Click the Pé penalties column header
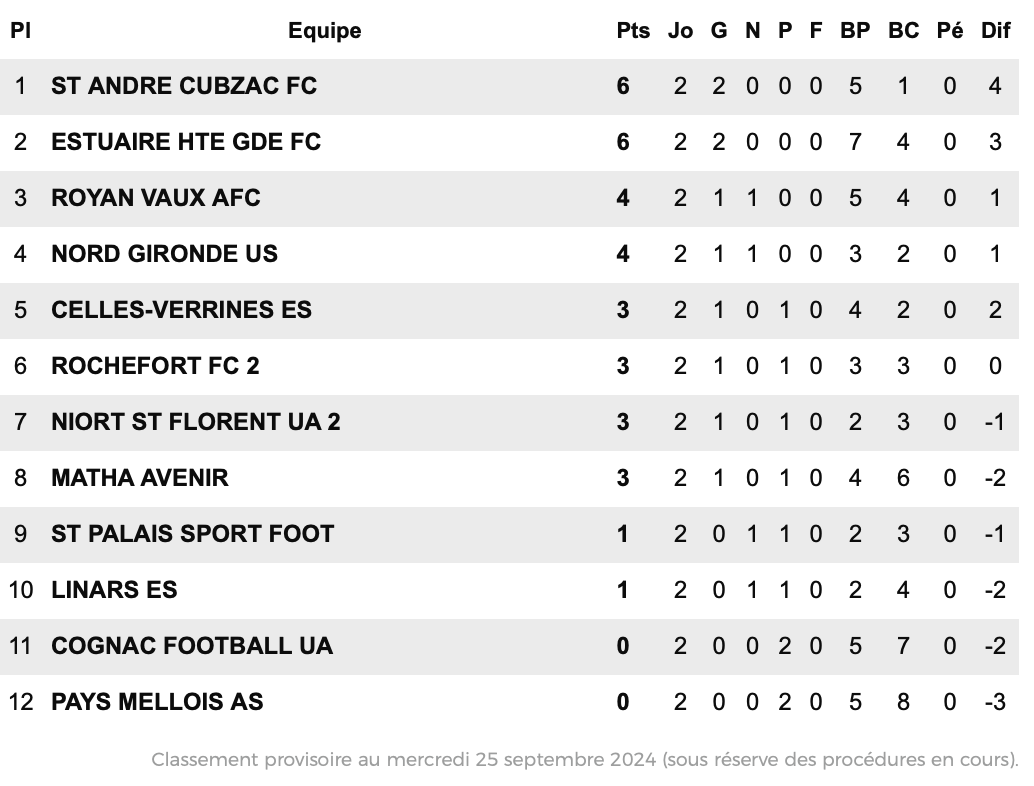Screen dimensions: 1034x786 950,31
